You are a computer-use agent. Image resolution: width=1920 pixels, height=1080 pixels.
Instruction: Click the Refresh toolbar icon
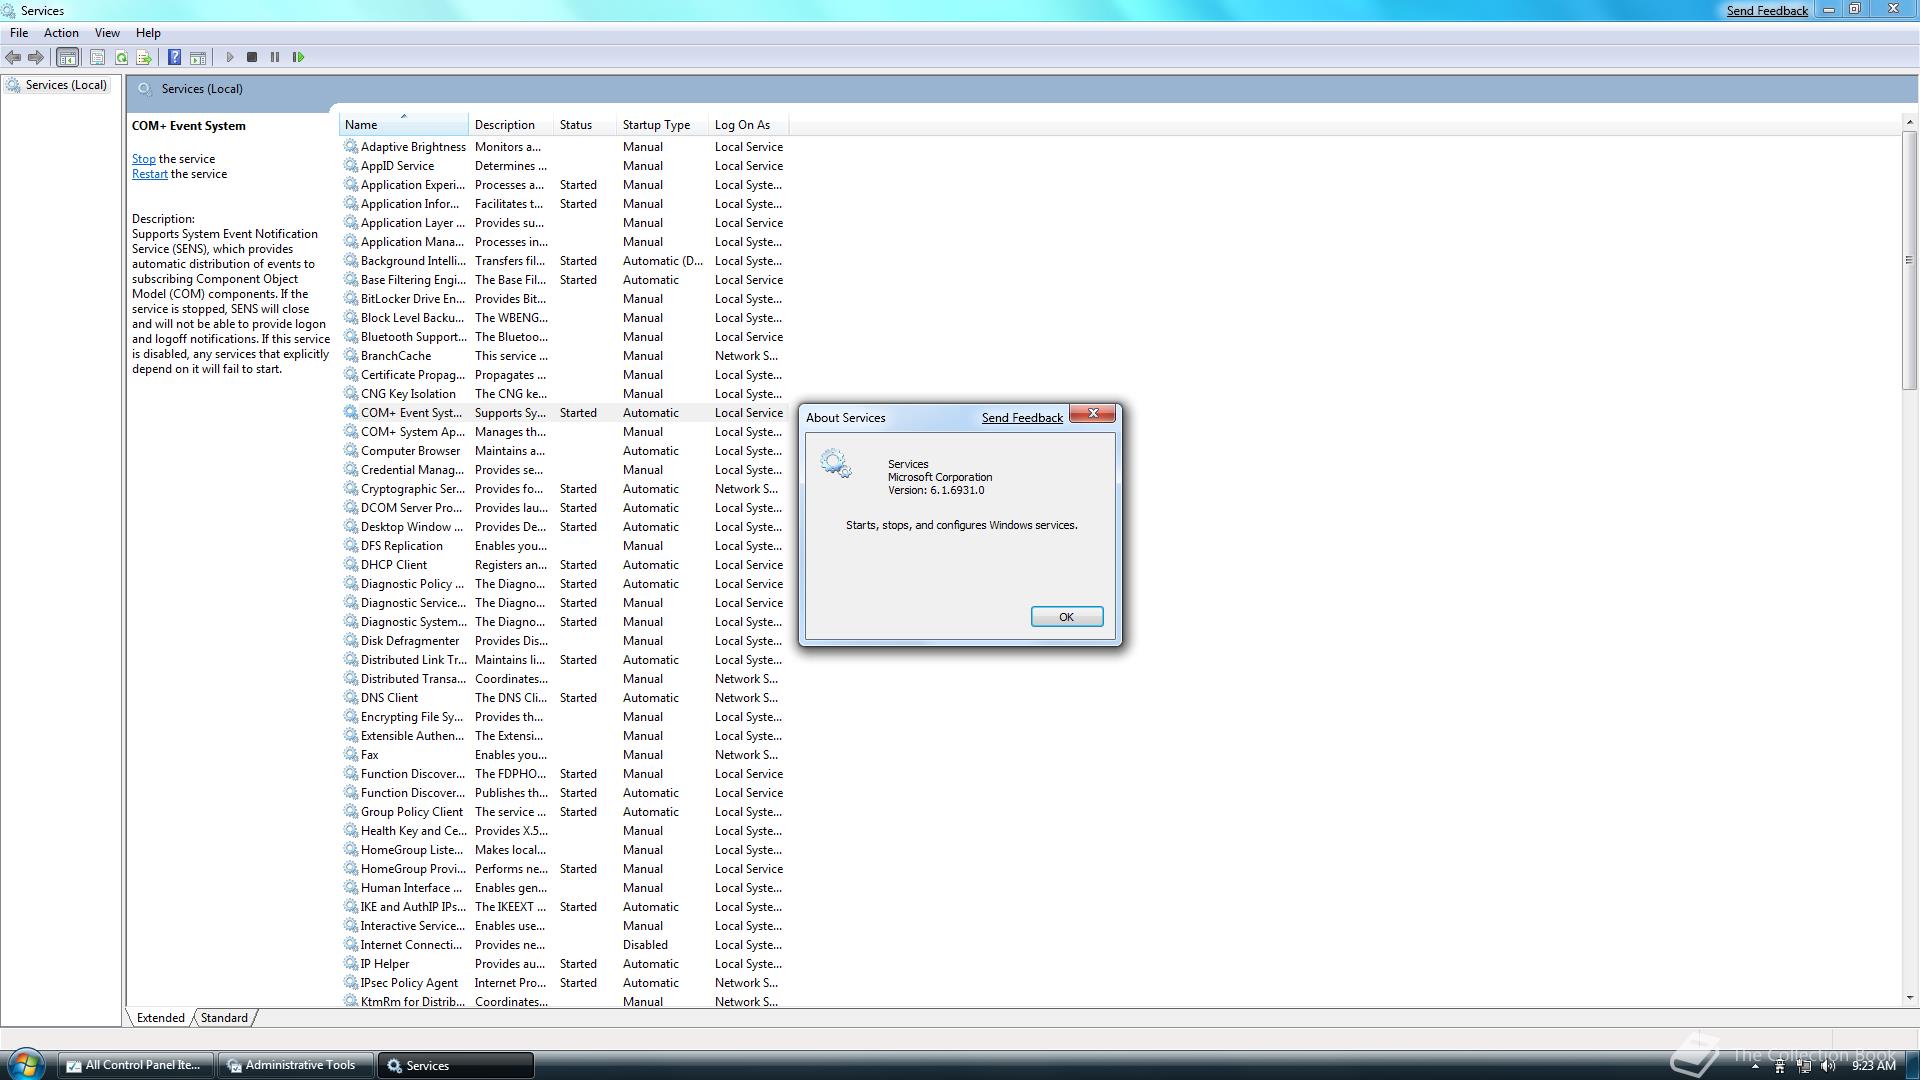(x=121, y=57)
